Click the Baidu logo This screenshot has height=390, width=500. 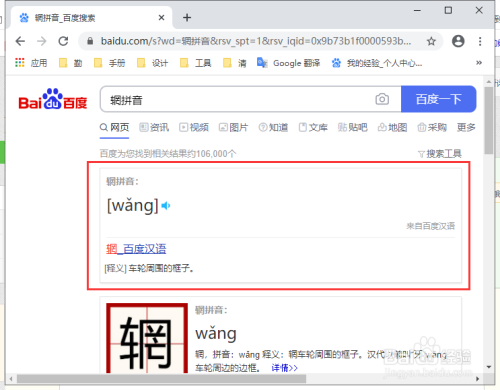click(53, 99)
